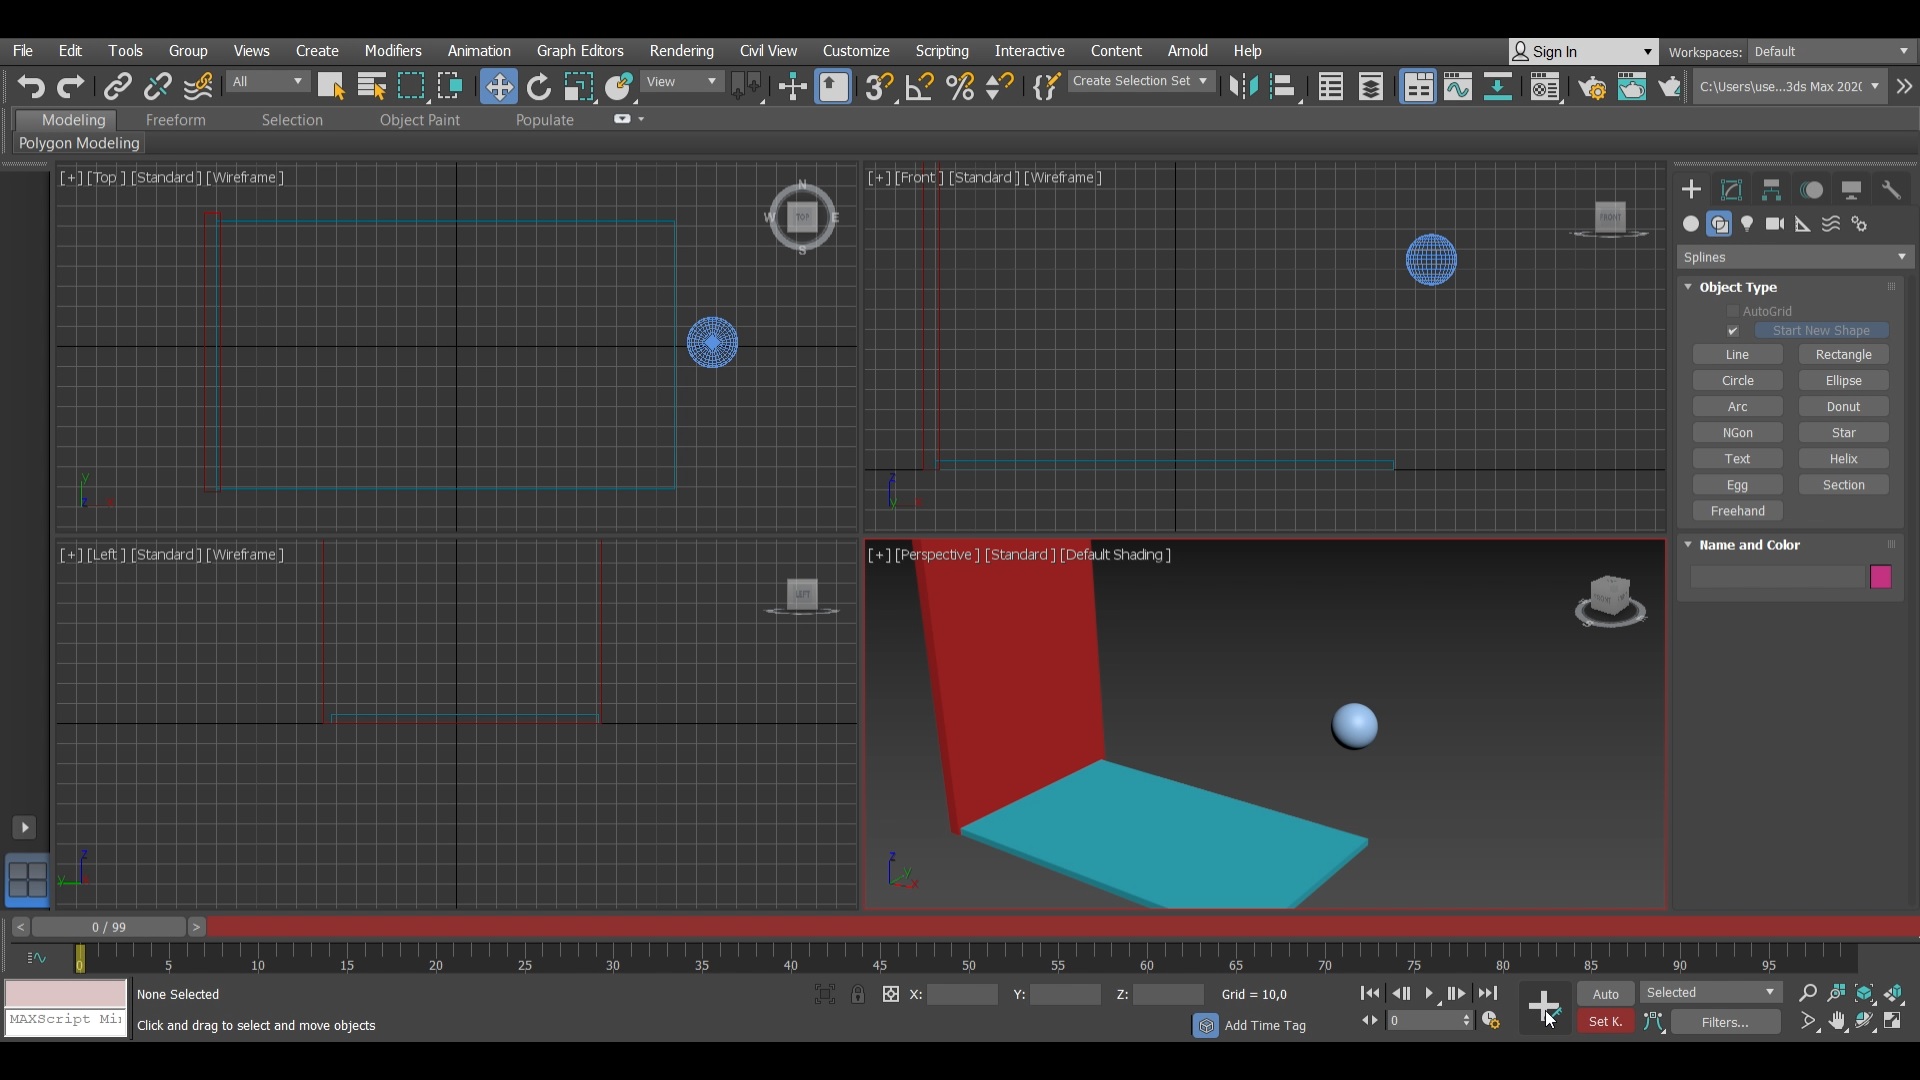Open the Material Editor icon

[x=1545, y=87]
